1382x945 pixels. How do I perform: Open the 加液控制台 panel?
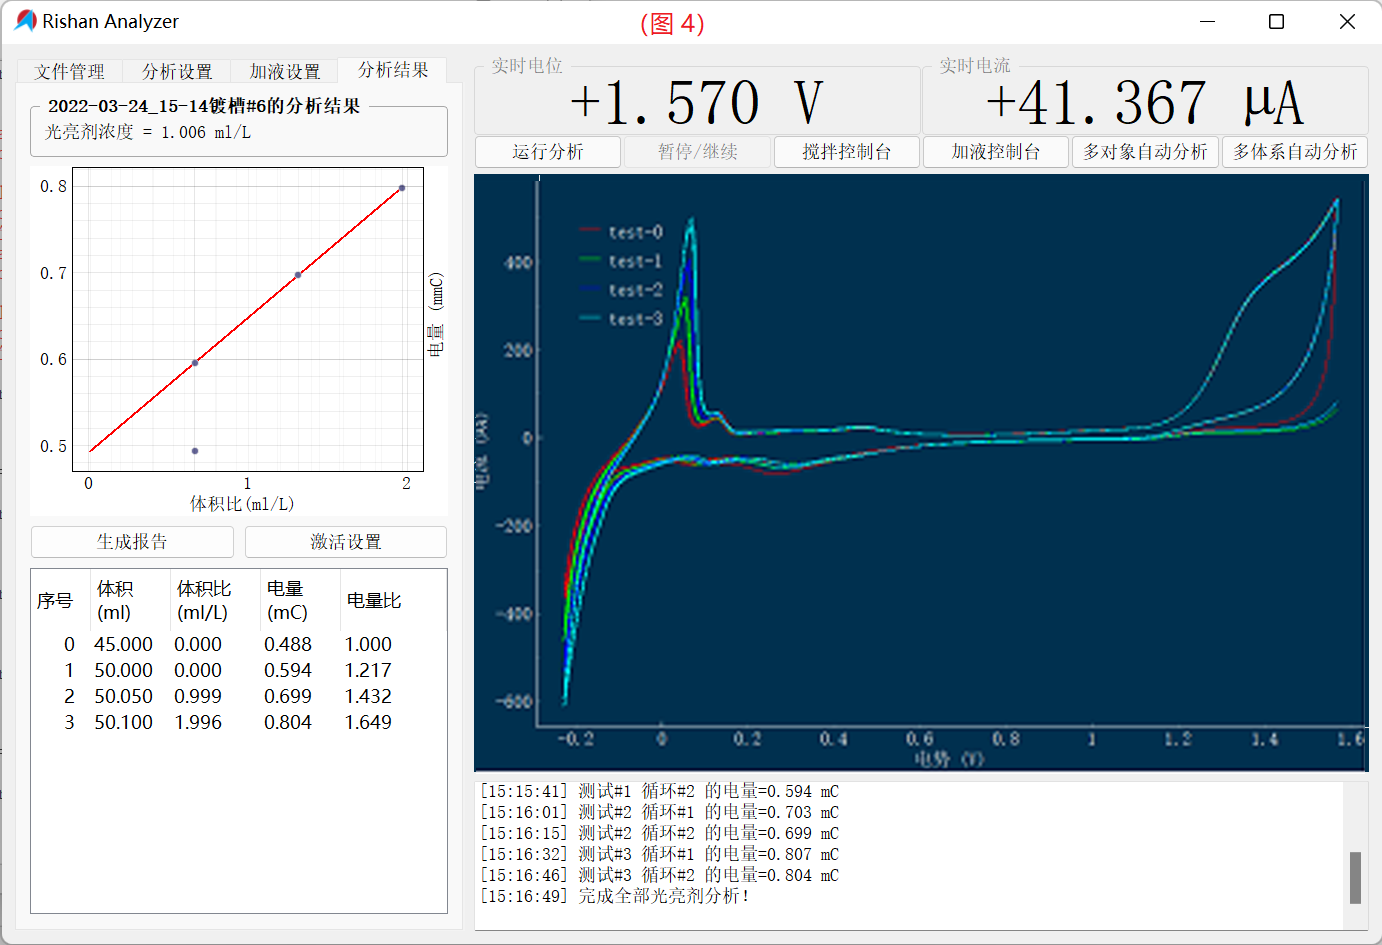tap(995, 152)
